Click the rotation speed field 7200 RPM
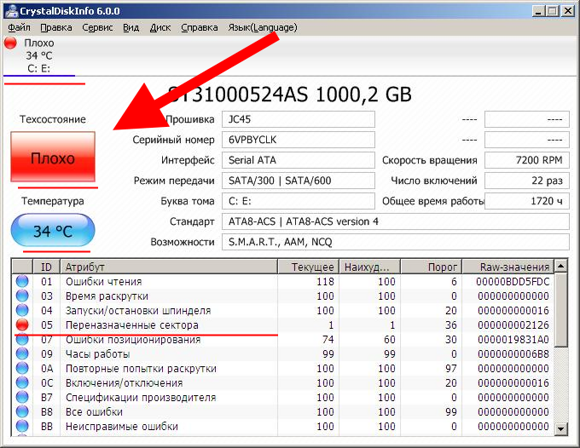 527,160
